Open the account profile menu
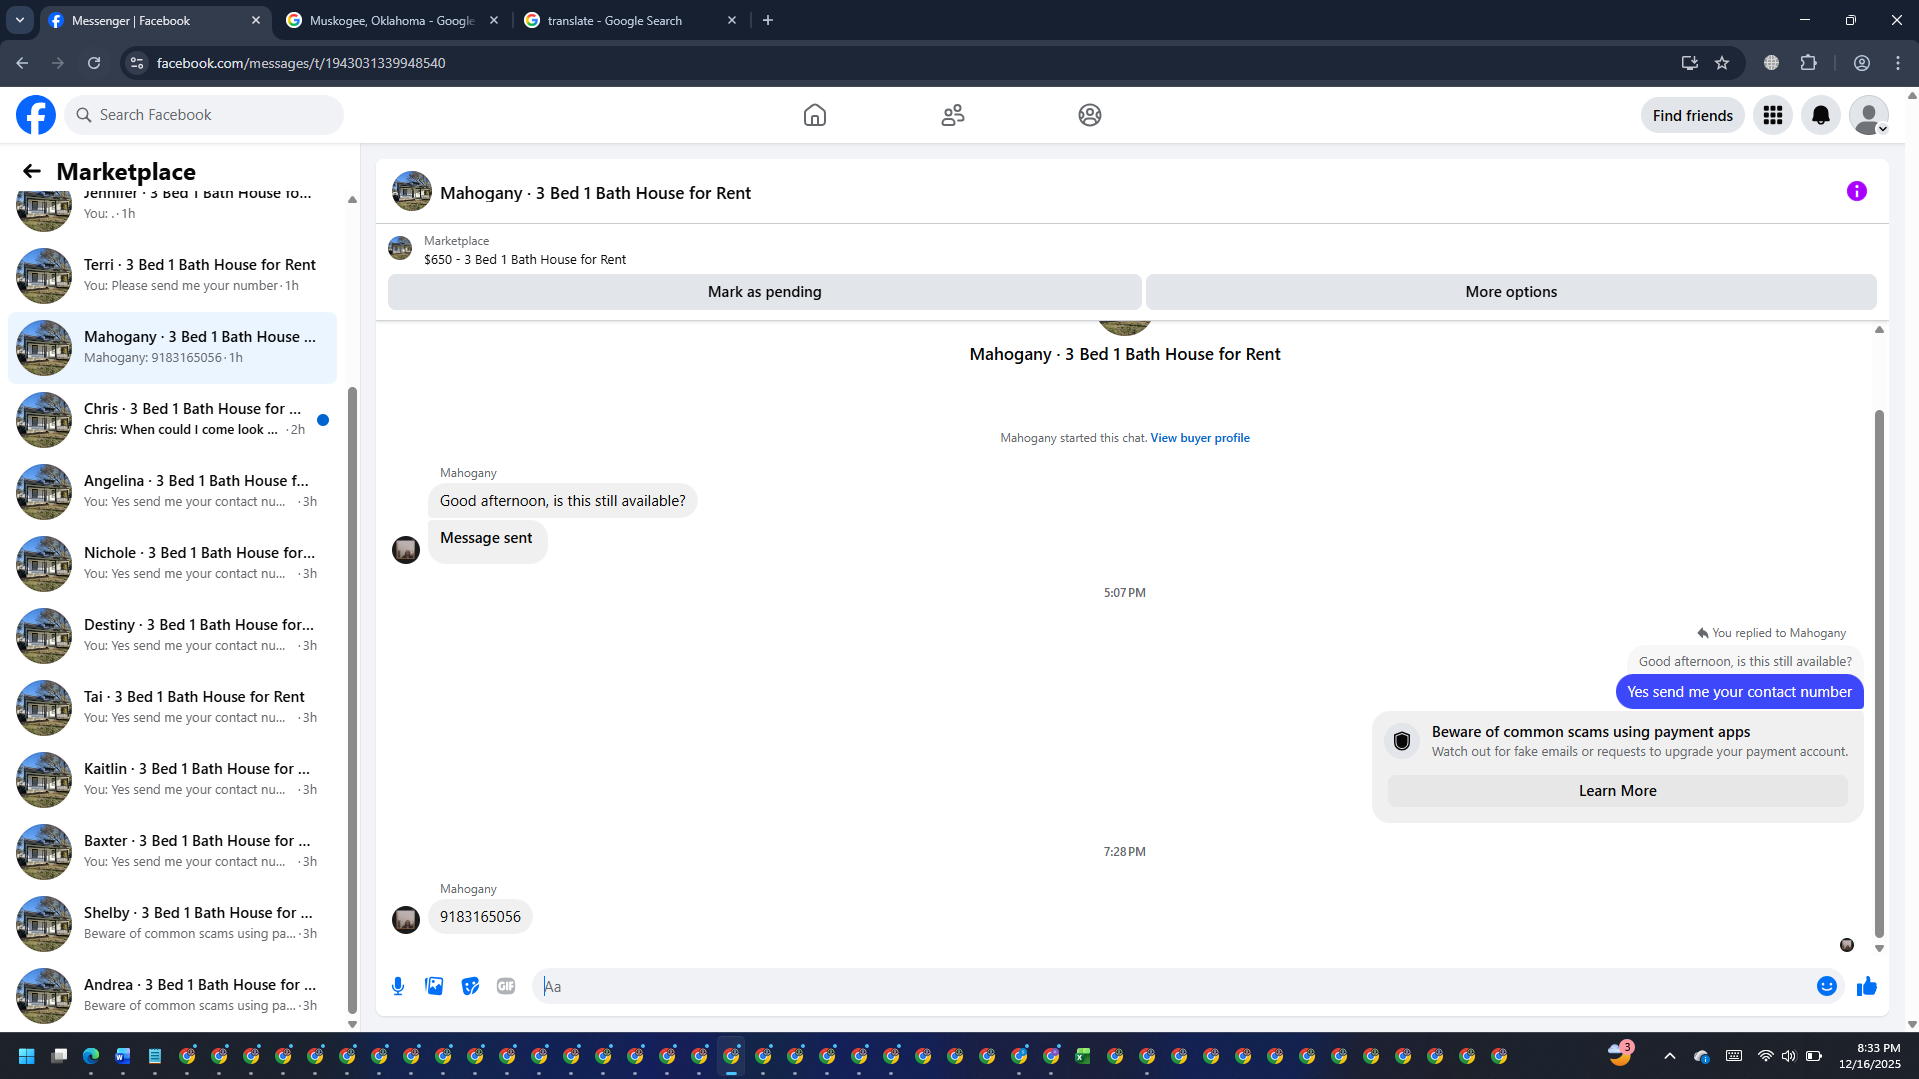1919x1079 pixels. pyautogui.click(x=1869, y=115)
